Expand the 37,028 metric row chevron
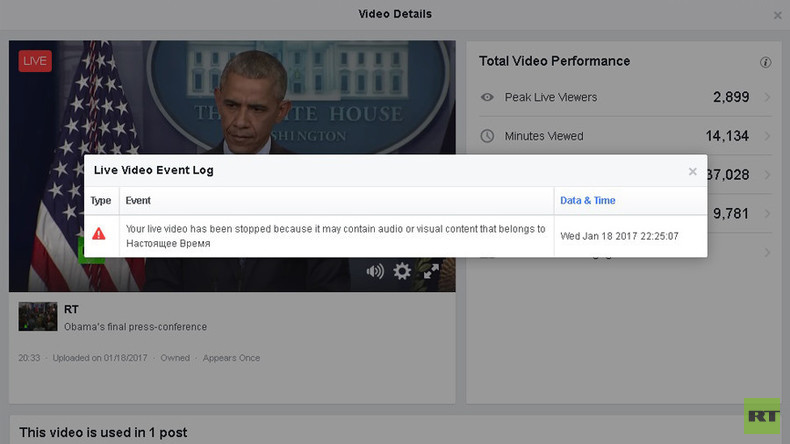 767,174
